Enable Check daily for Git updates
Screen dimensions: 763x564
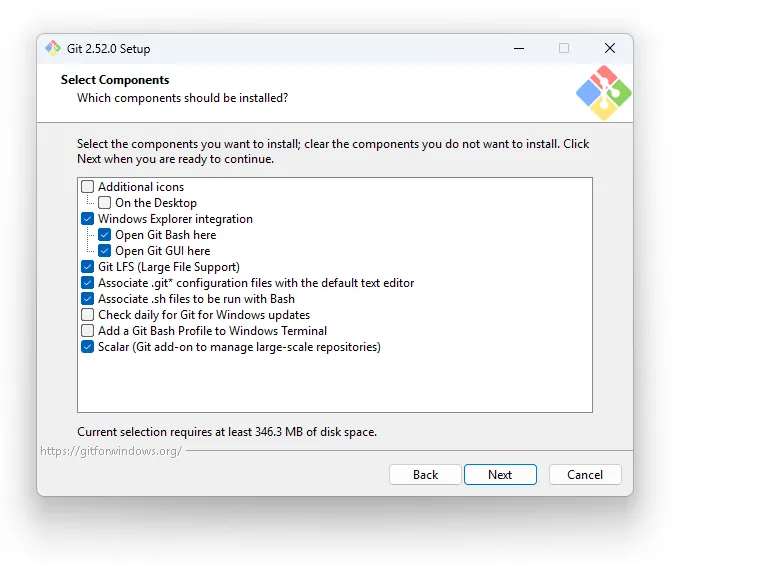[x=88, y=315]
